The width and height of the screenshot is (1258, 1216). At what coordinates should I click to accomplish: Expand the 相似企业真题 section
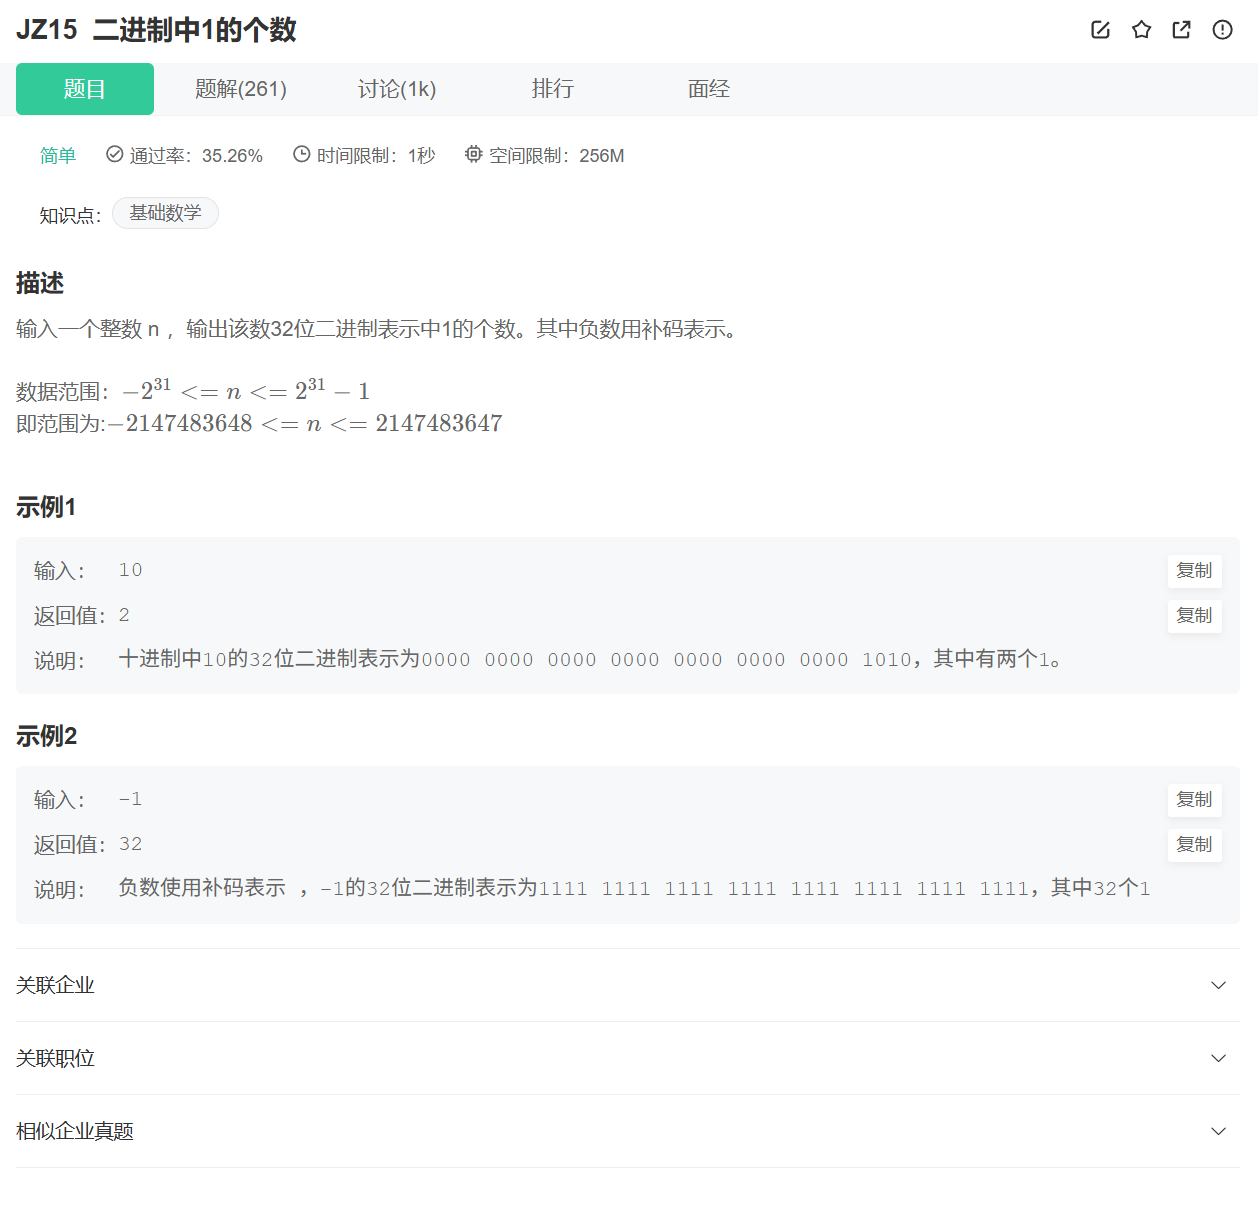click(628, 1131)
